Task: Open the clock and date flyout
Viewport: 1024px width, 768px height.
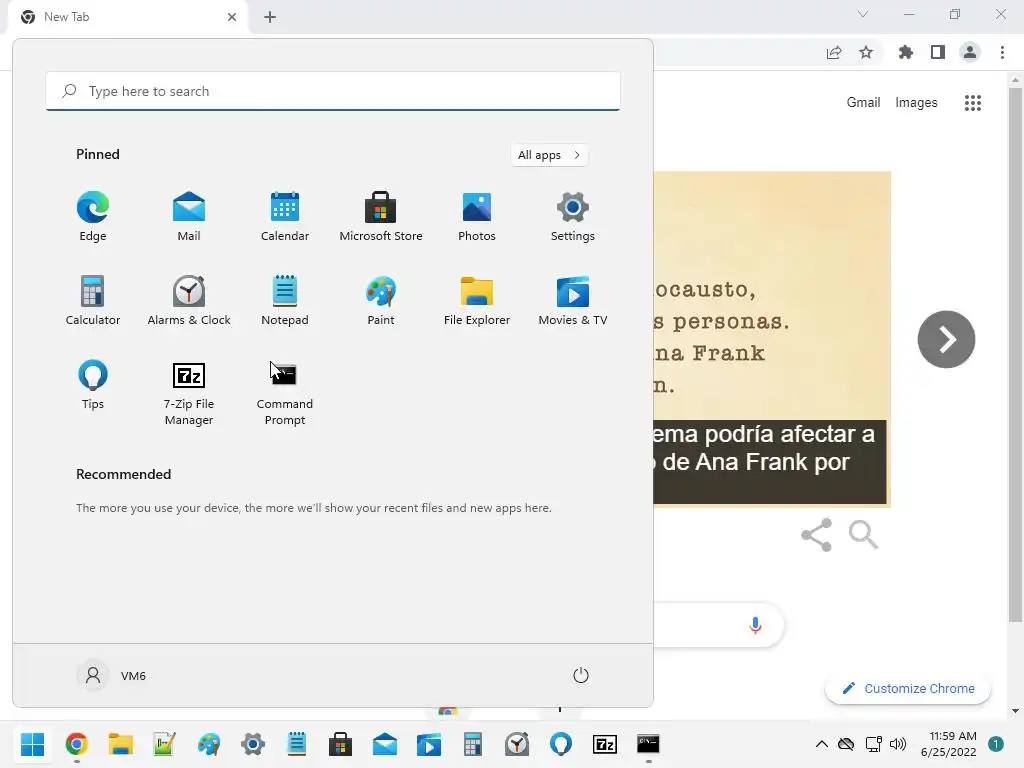Action: pos(948,744)
